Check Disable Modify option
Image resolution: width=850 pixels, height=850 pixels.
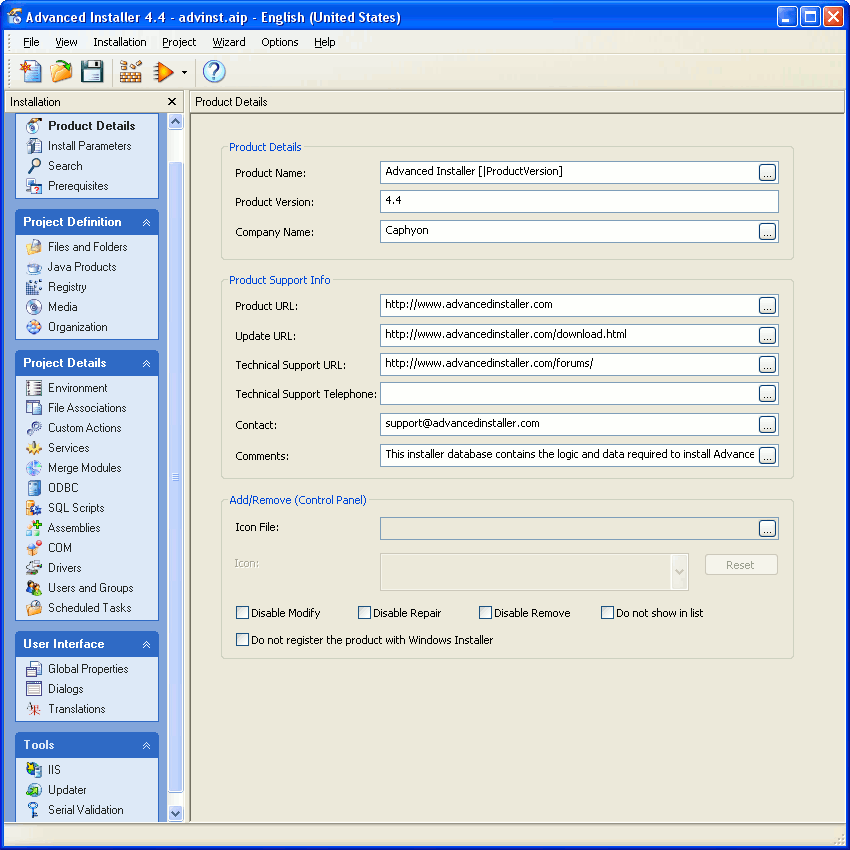point(242,613)
